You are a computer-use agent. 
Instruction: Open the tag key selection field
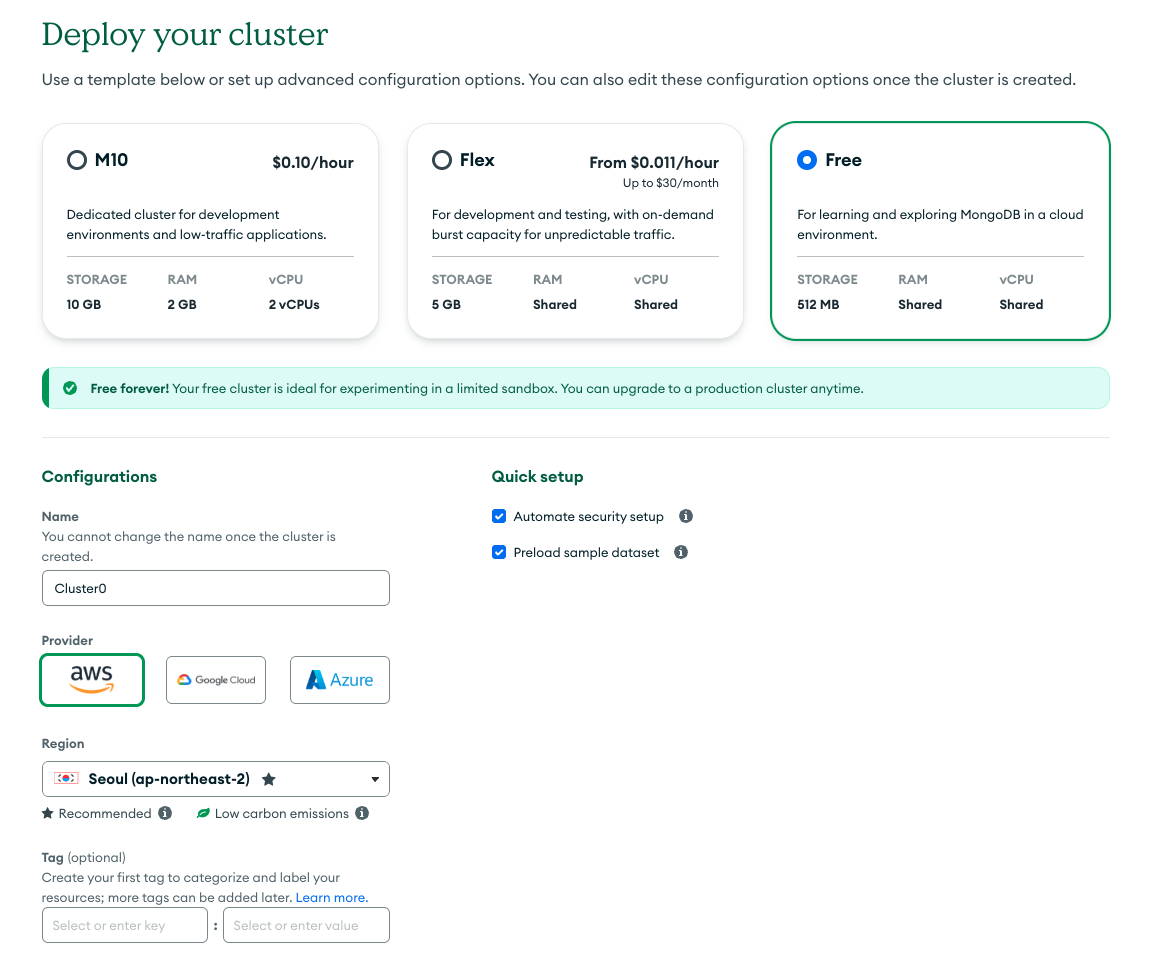click(125, 925)
